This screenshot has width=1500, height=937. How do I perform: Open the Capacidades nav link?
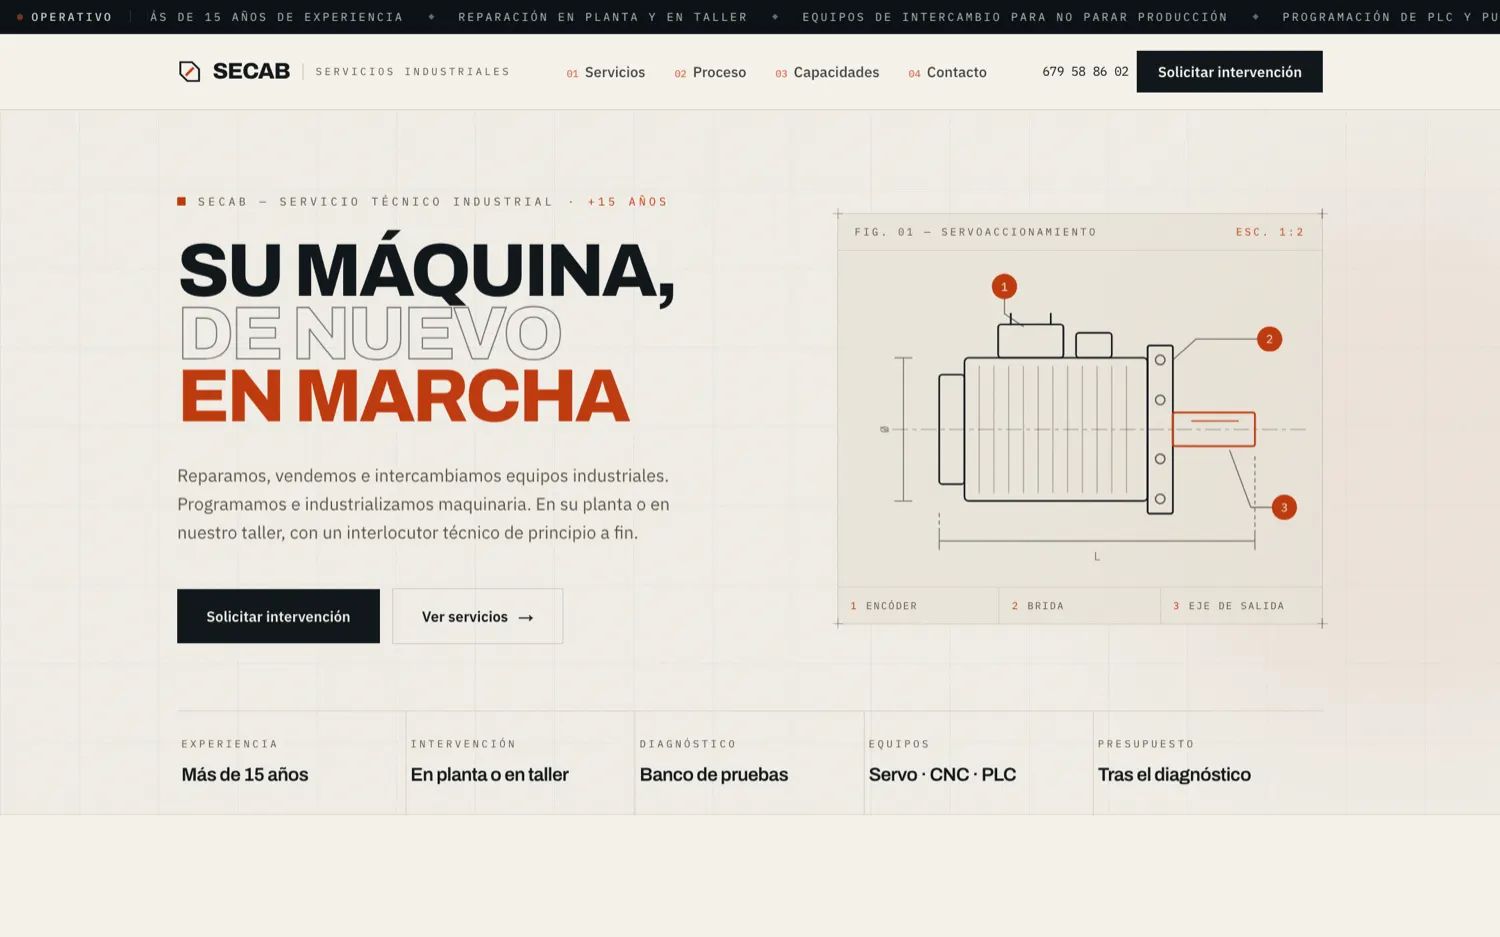point(827,72)
